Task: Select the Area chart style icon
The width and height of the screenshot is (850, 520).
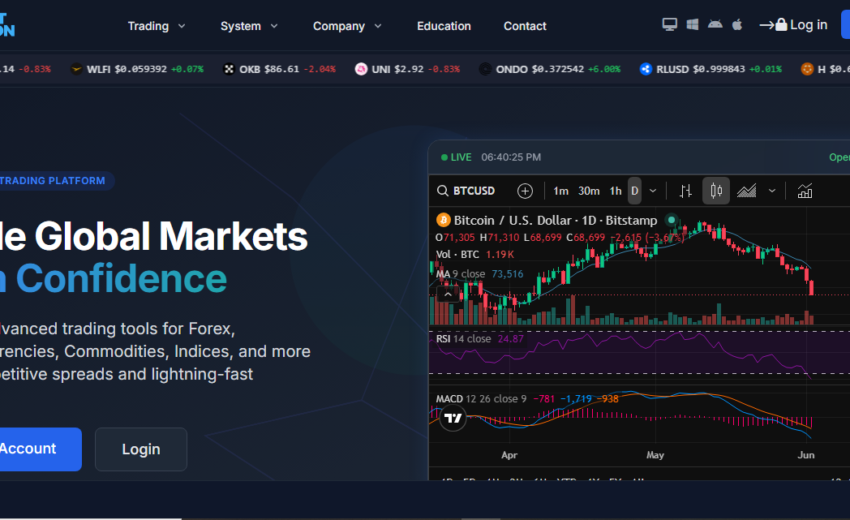Action: point(746,191)
